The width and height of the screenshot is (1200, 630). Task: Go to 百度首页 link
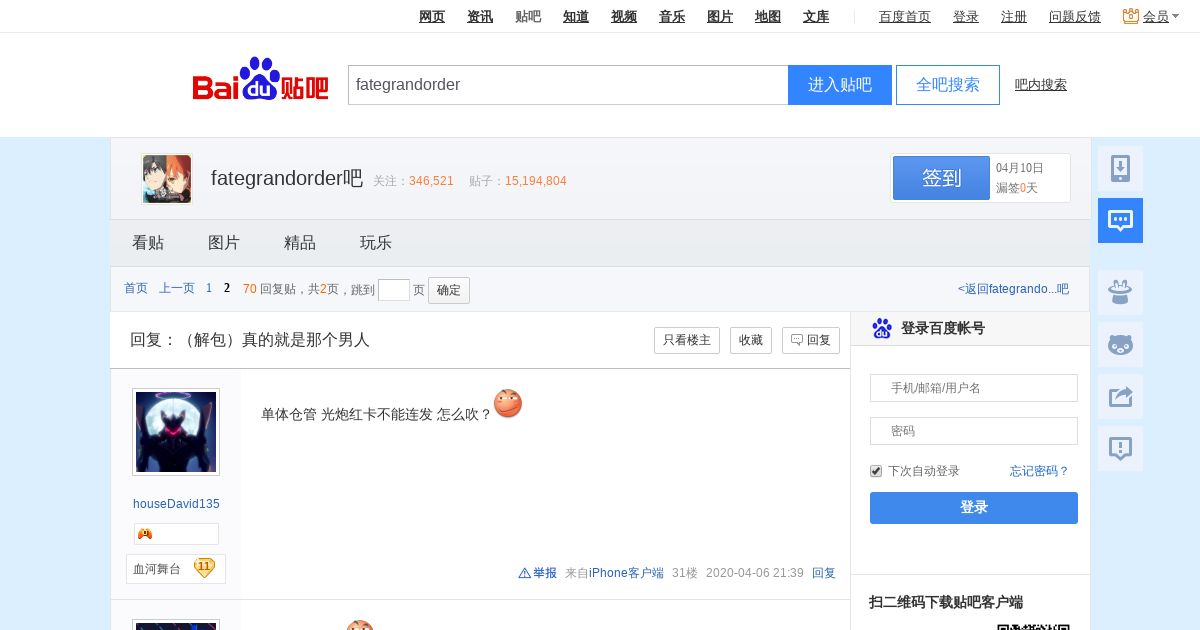(x=905, y=16)
